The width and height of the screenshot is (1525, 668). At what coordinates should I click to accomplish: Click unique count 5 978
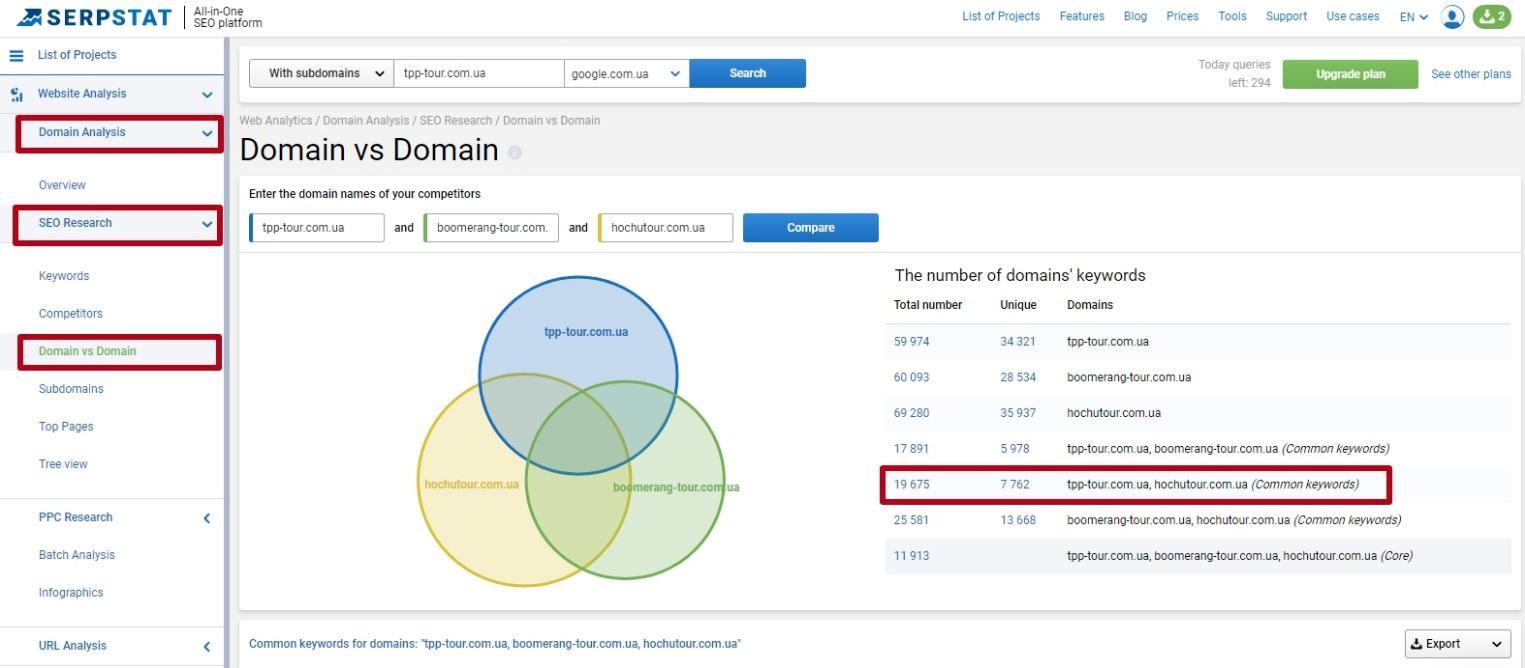pos(1015,449)
